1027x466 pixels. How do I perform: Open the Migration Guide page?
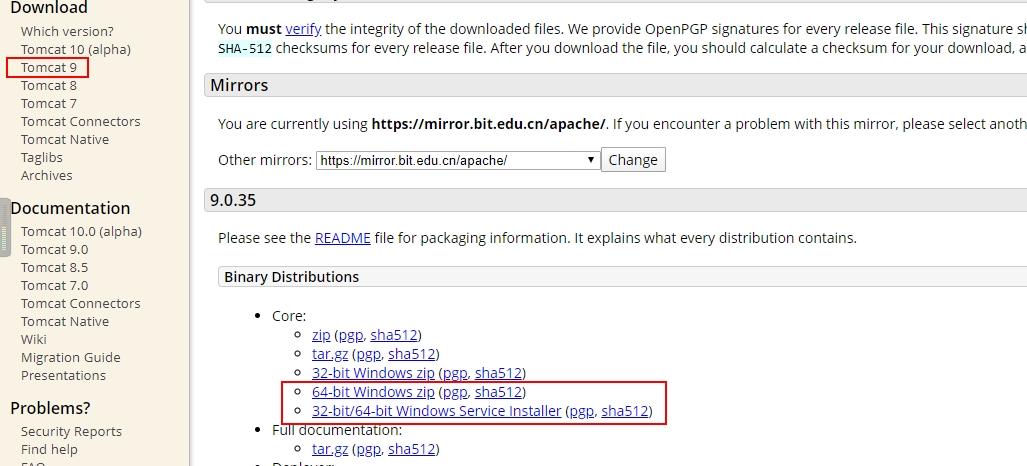tap(70, 357)
